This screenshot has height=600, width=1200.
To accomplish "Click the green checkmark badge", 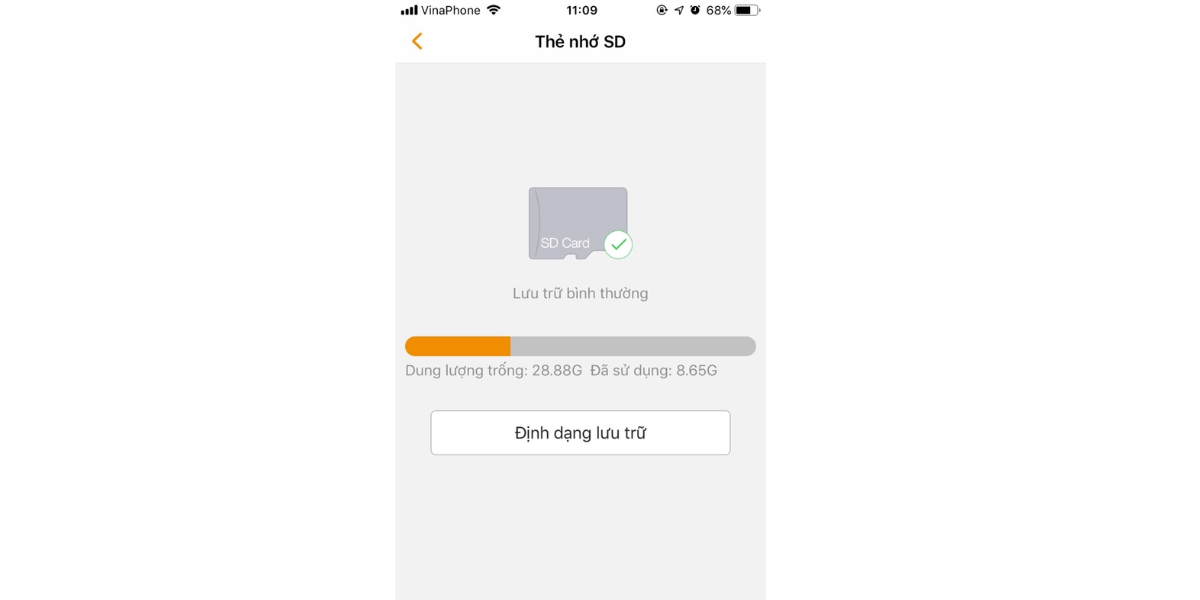I will [618, 244].
